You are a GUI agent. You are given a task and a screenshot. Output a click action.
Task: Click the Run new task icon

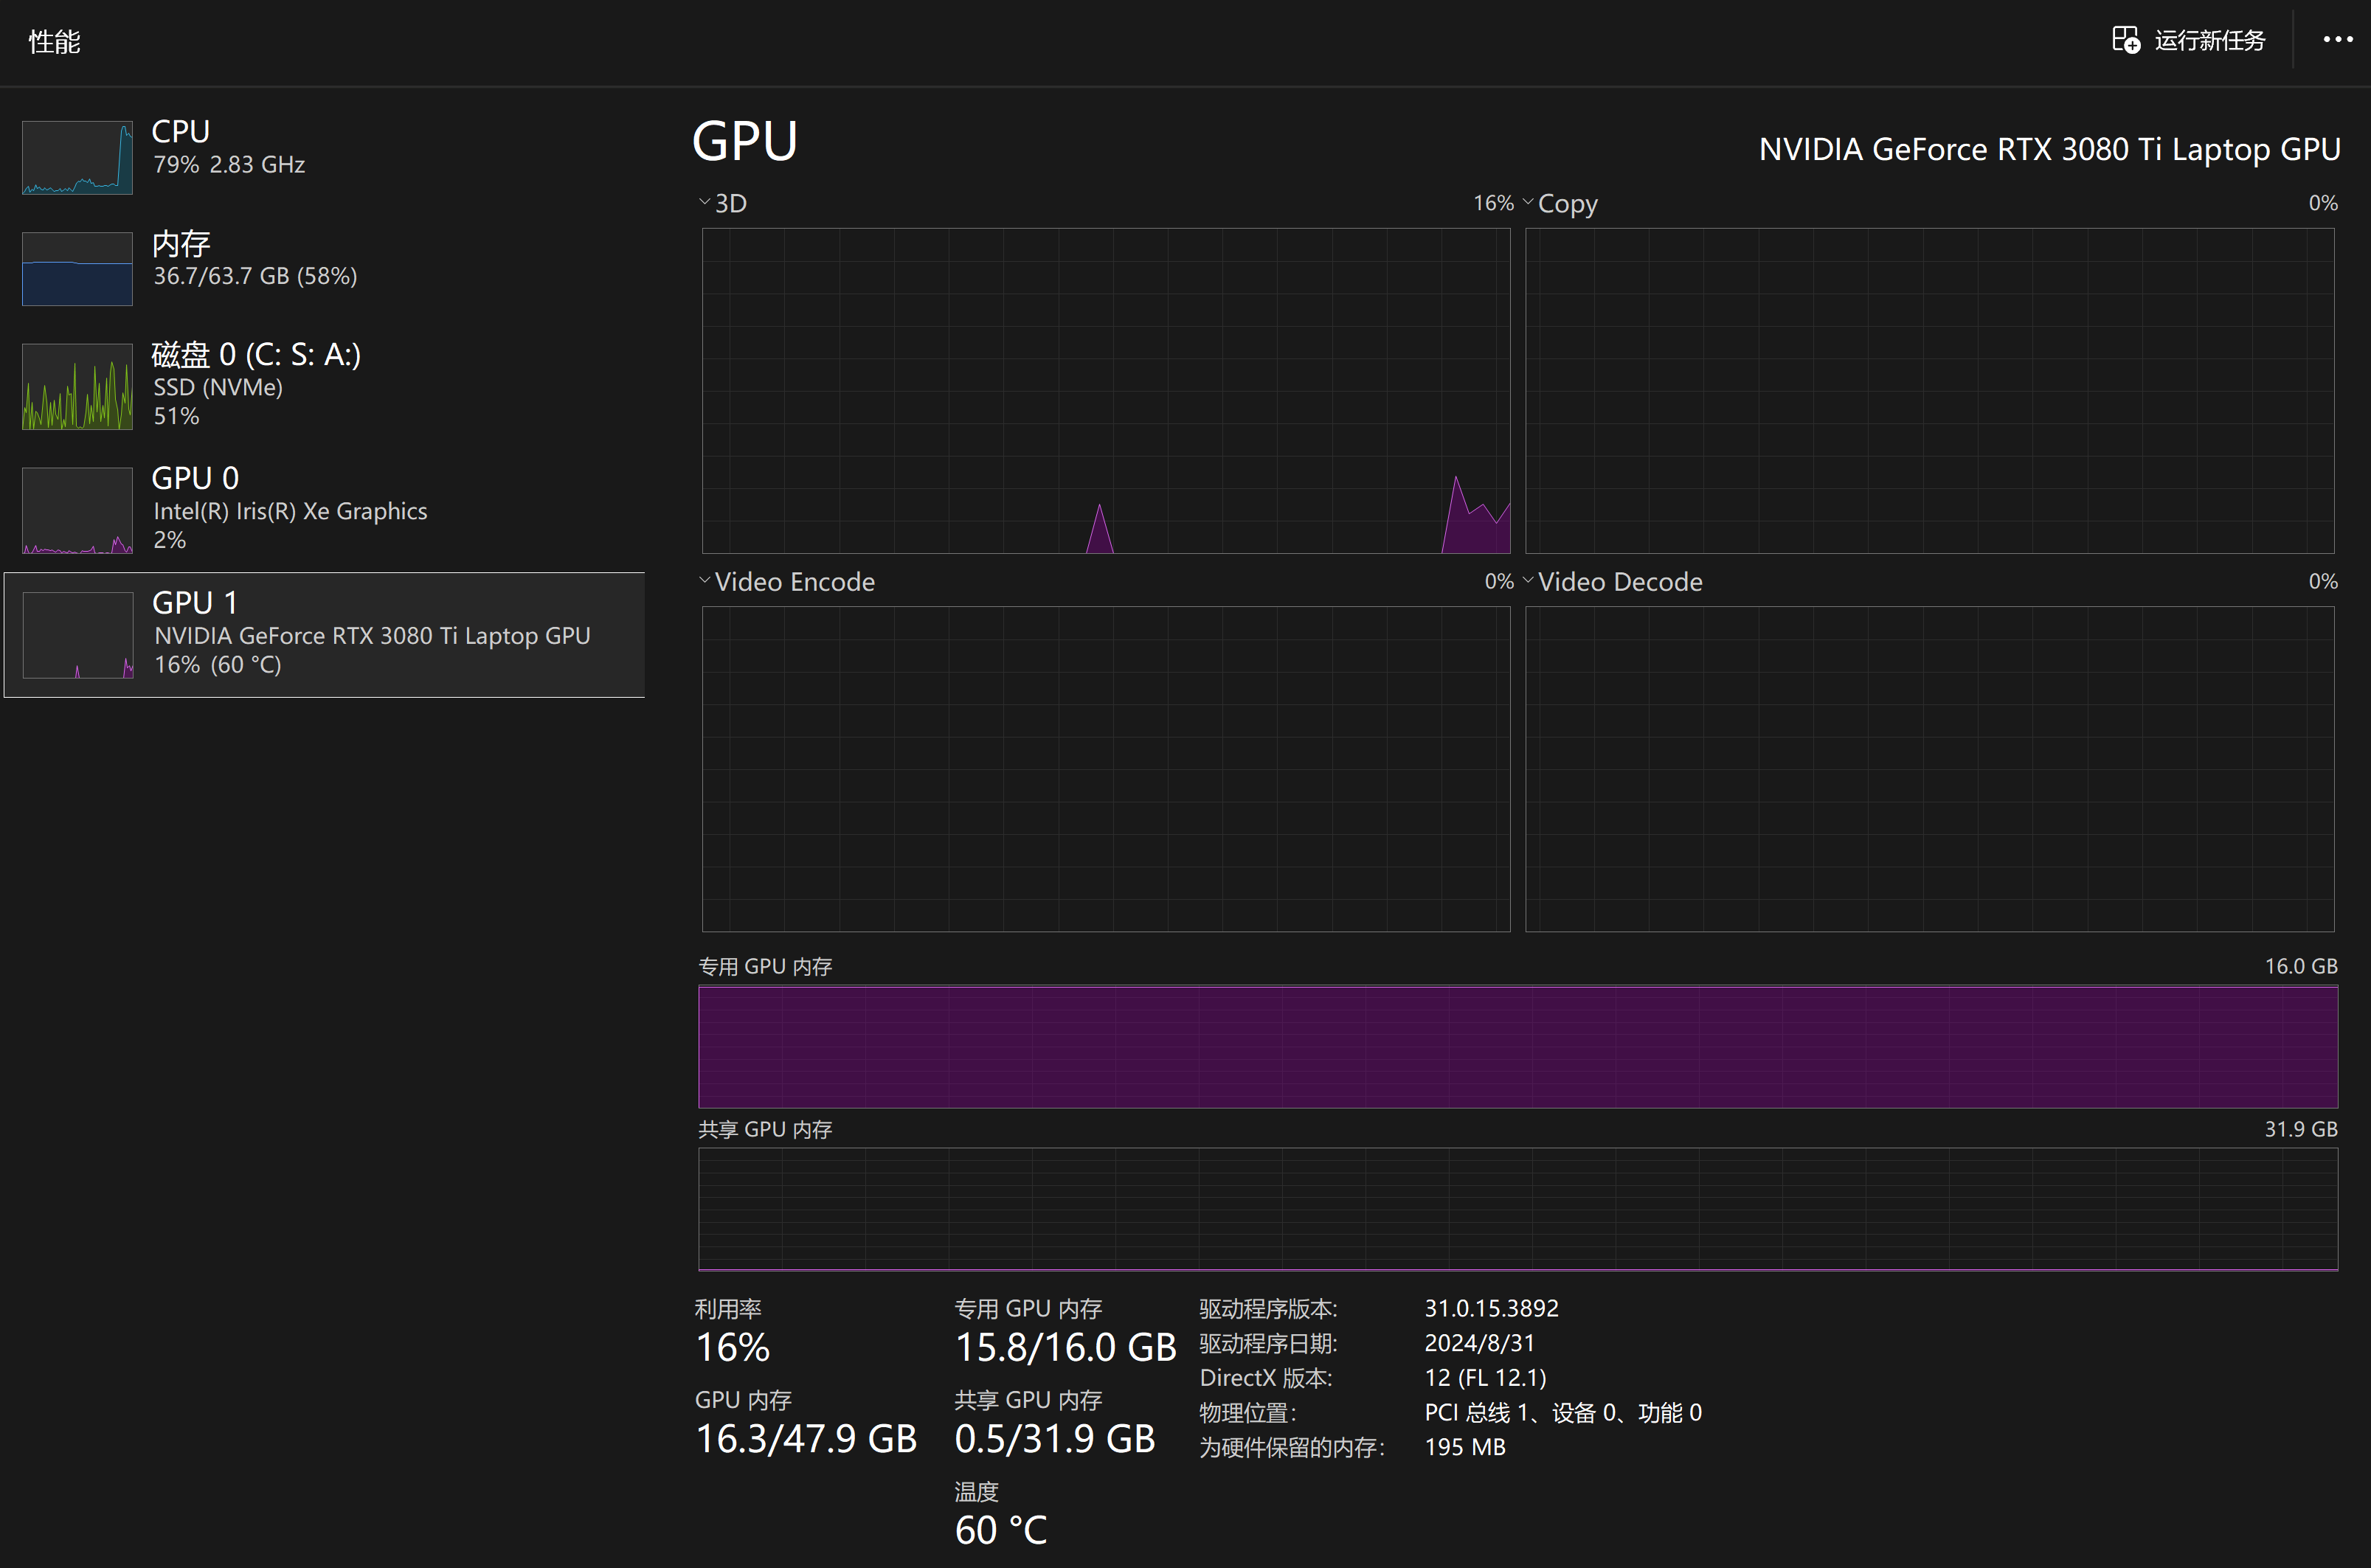(x=2125, y=40)
